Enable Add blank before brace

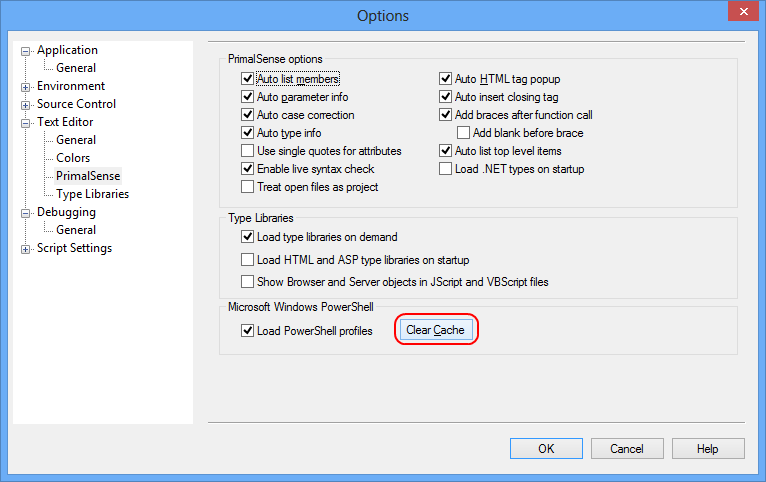(x=463, y=132)
